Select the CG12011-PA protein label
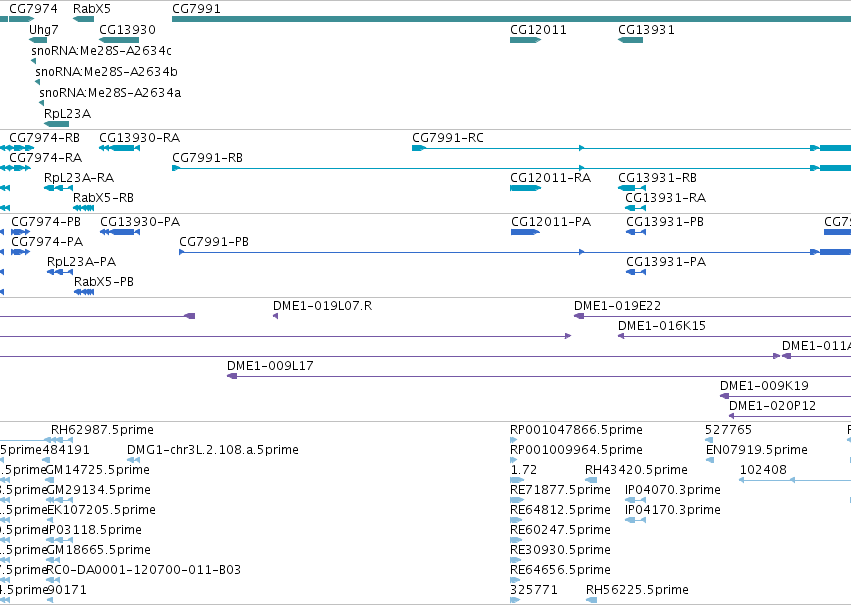This screenshot has width=851, height=605. (x=551, y=222)
